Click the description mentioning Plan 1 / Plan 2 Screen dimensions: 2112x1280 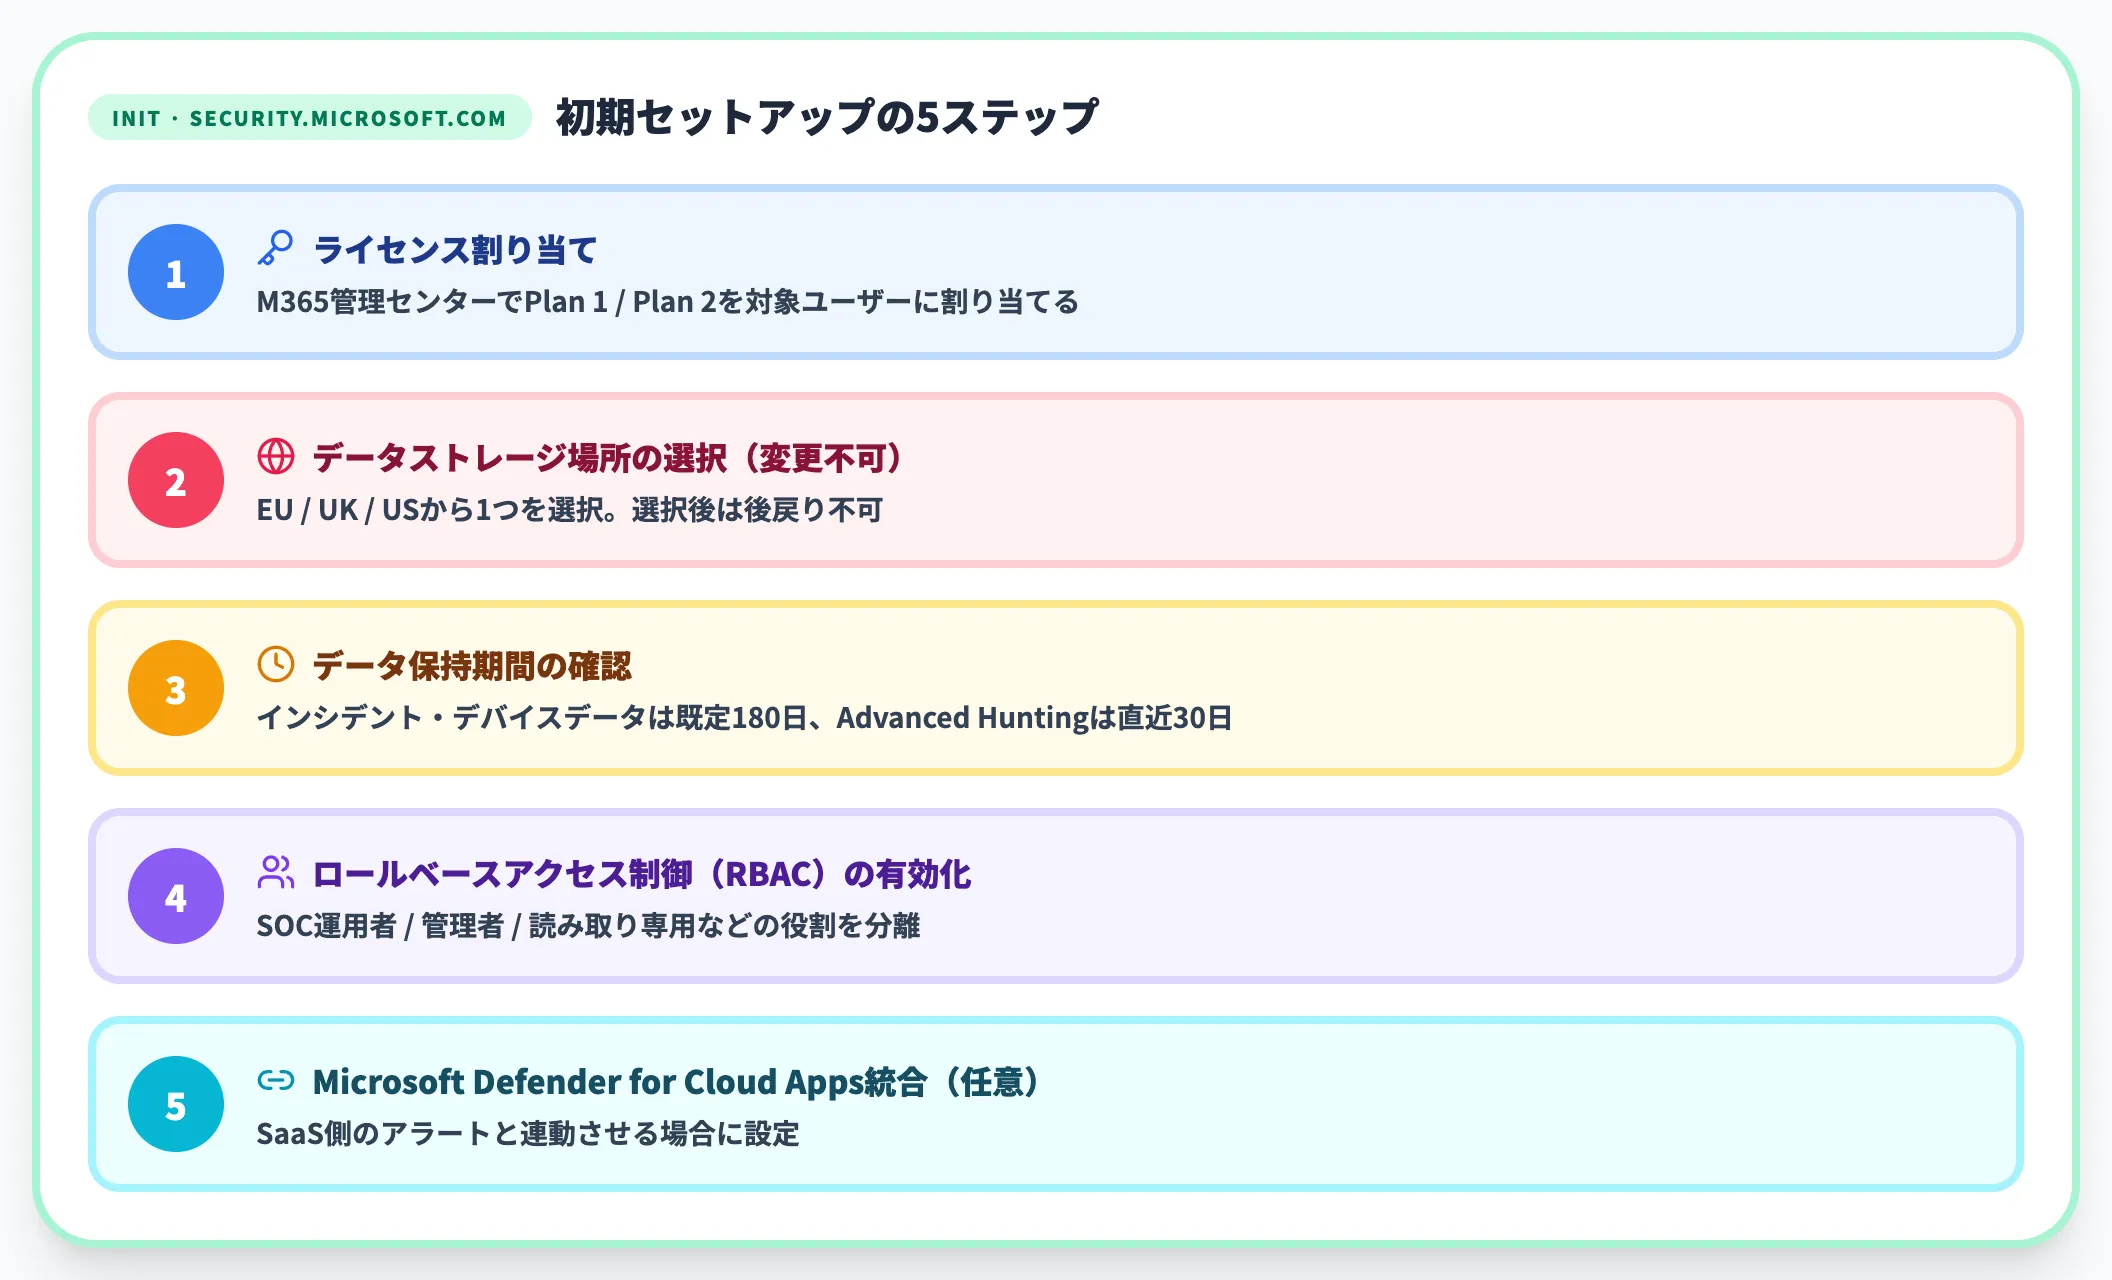pos(668,301)
